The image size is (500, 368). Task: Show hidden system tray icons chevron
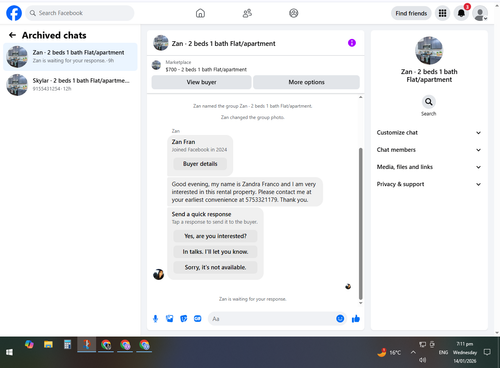tap(413, 352)
